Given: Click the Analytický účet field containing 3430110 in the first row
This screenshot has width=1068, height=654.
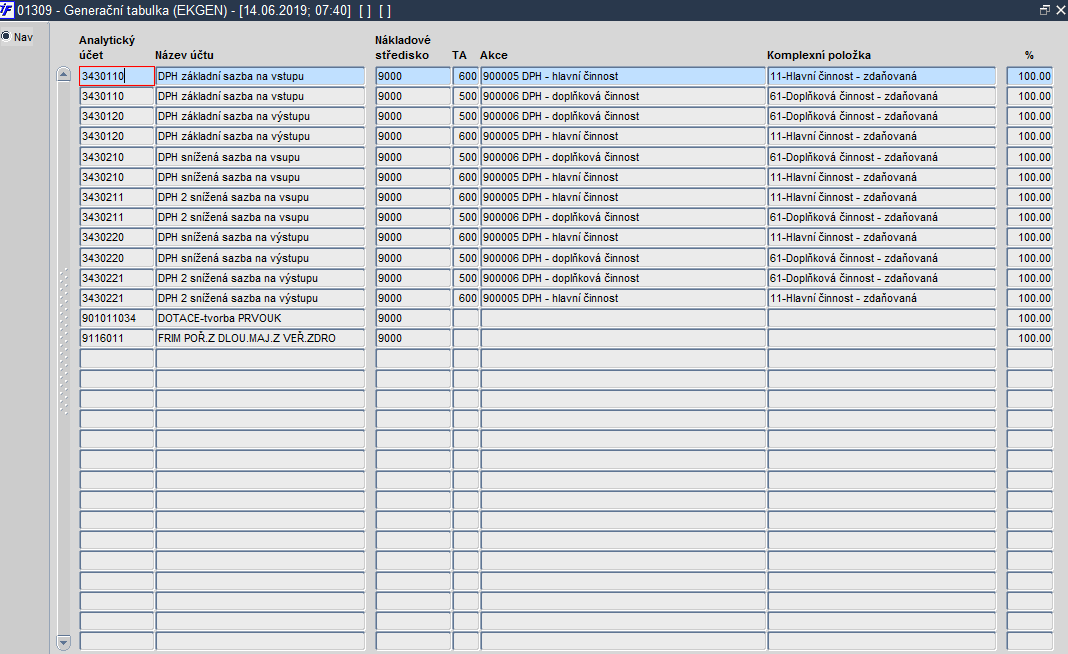Looking at the screenshot, I should [116, 76].
